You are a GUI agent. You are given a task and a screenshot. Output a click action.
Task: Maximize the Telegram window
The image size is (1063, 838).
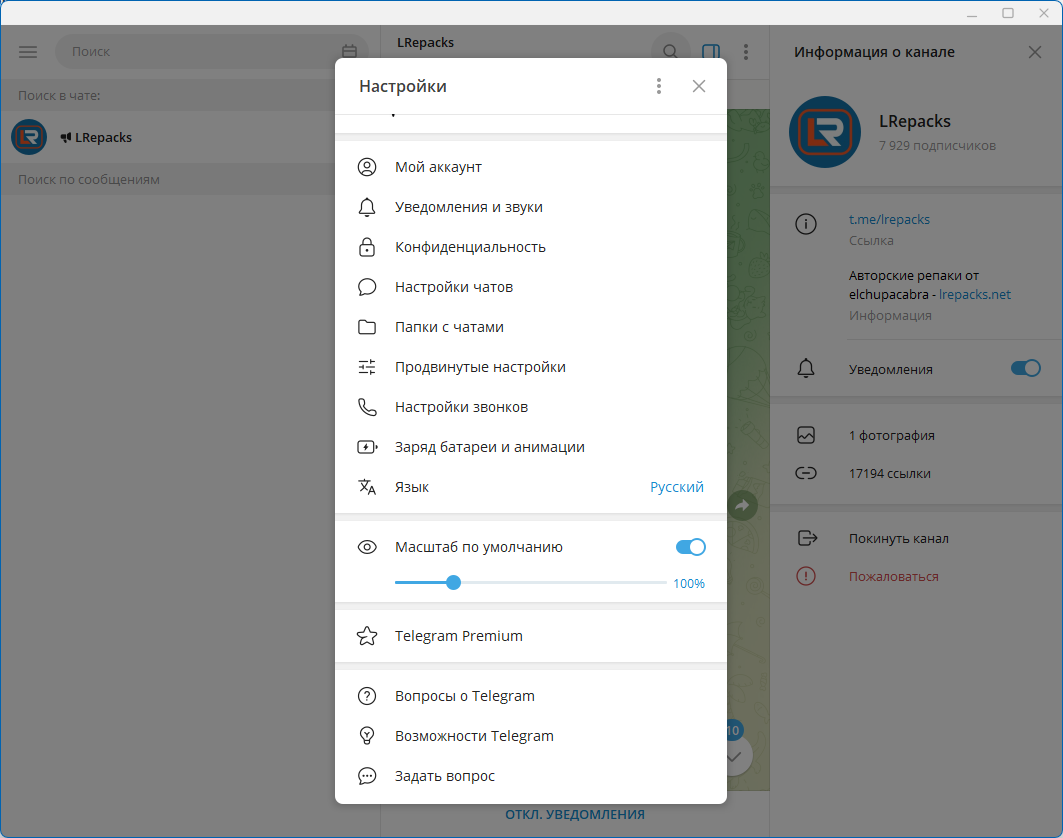coord(1007,13)
